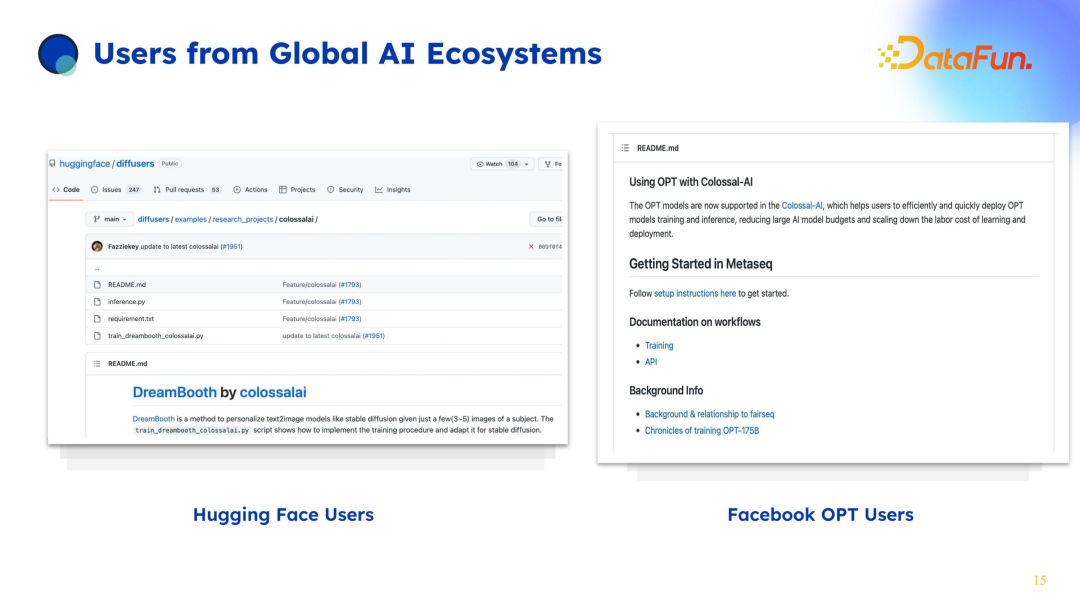The width and height of the screenshot is (1080, 607).
Task: Click the DataFun logo
Action: [x=955, y=54]
